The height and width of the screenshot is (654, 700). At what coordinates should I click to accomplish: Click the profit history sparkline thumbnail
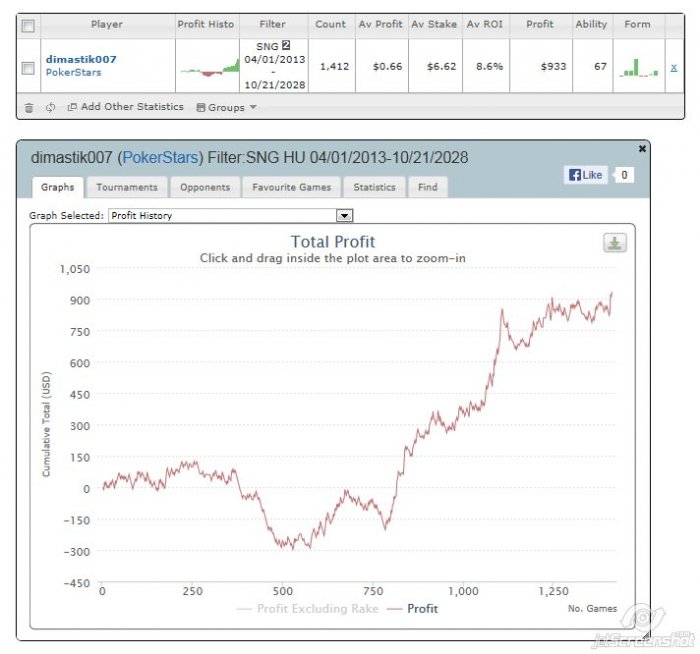click(x=209, y=67)
